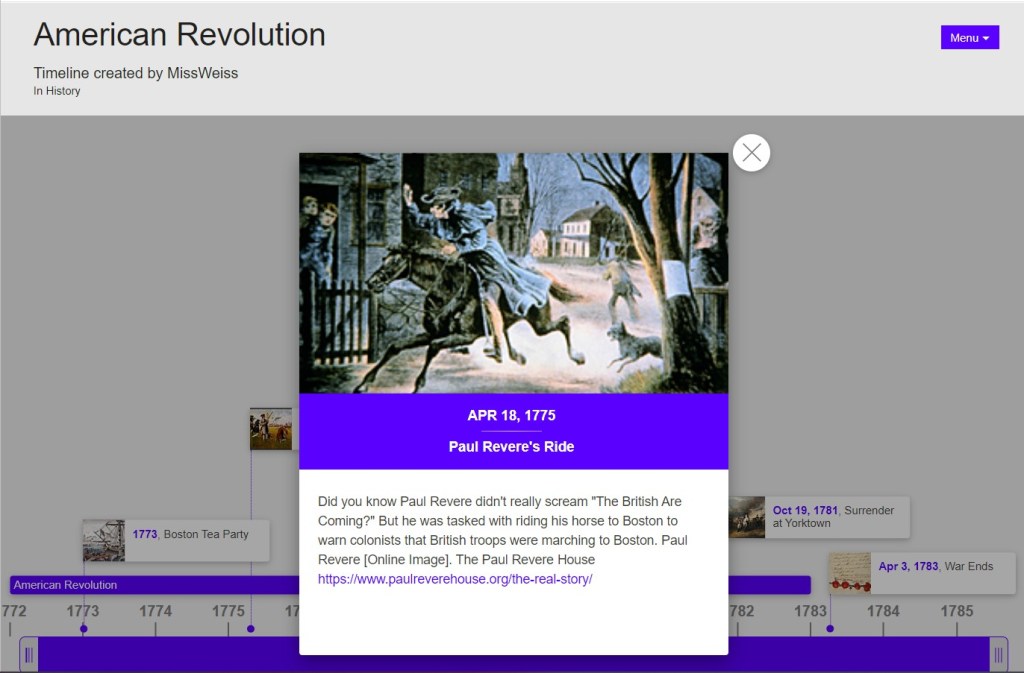Click the small event thumbnail left of the popup
This screenshot has height=673, width=1024.
(x=271, y=429)
